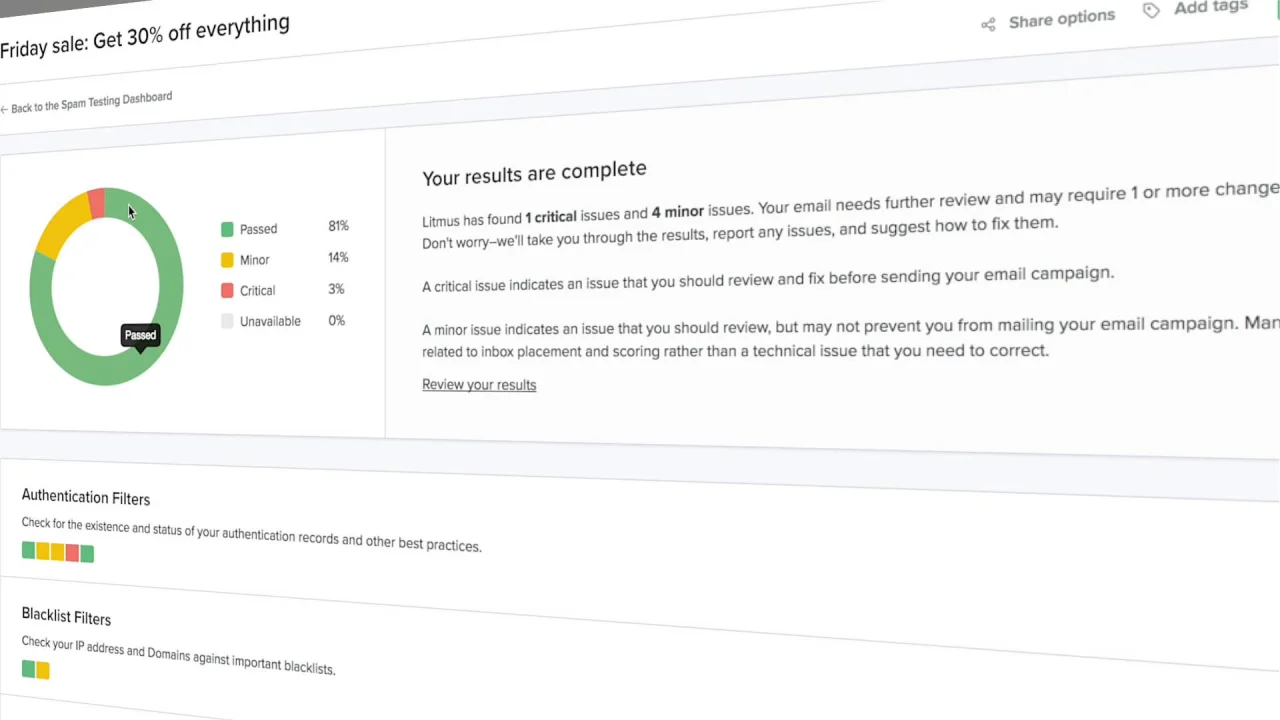Click the Share options network icon

(x=988, y=25)
